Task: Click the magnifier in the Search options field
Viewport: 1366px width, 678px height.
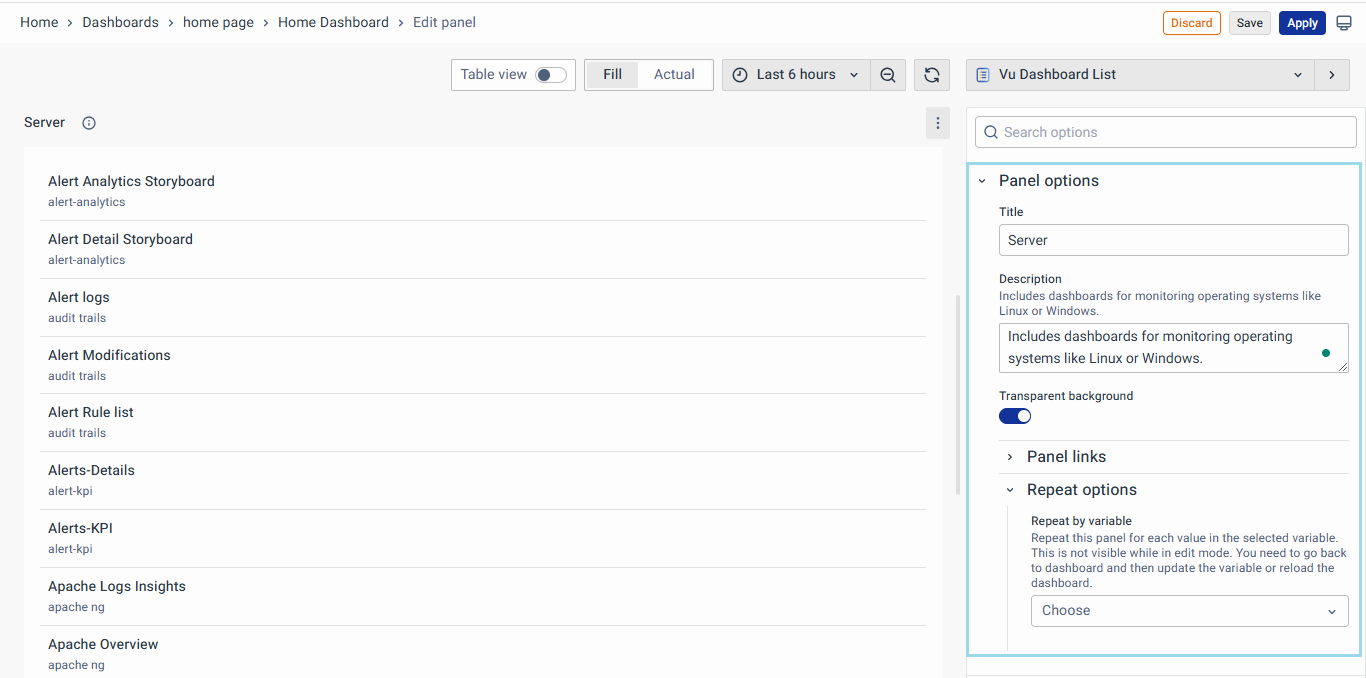Action: pyautogui.click(x=990, y=131)
